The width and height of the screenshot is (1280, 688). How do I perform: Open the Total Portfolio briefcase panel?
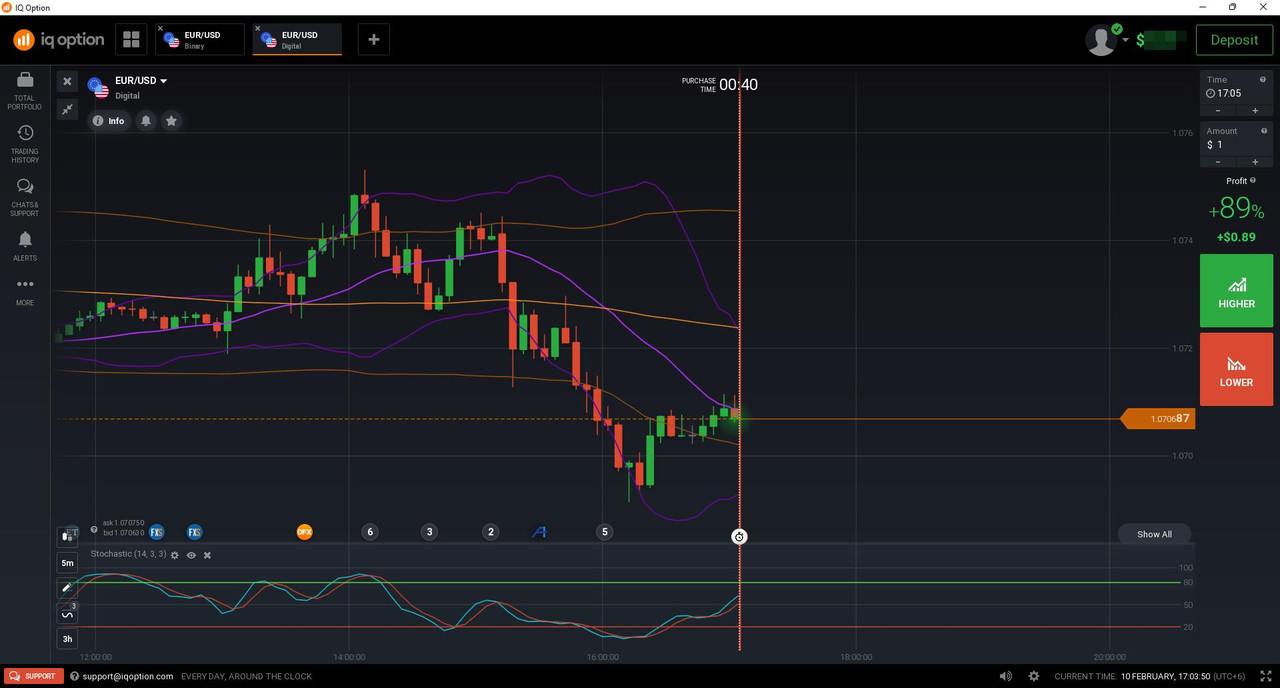point(25,90)
